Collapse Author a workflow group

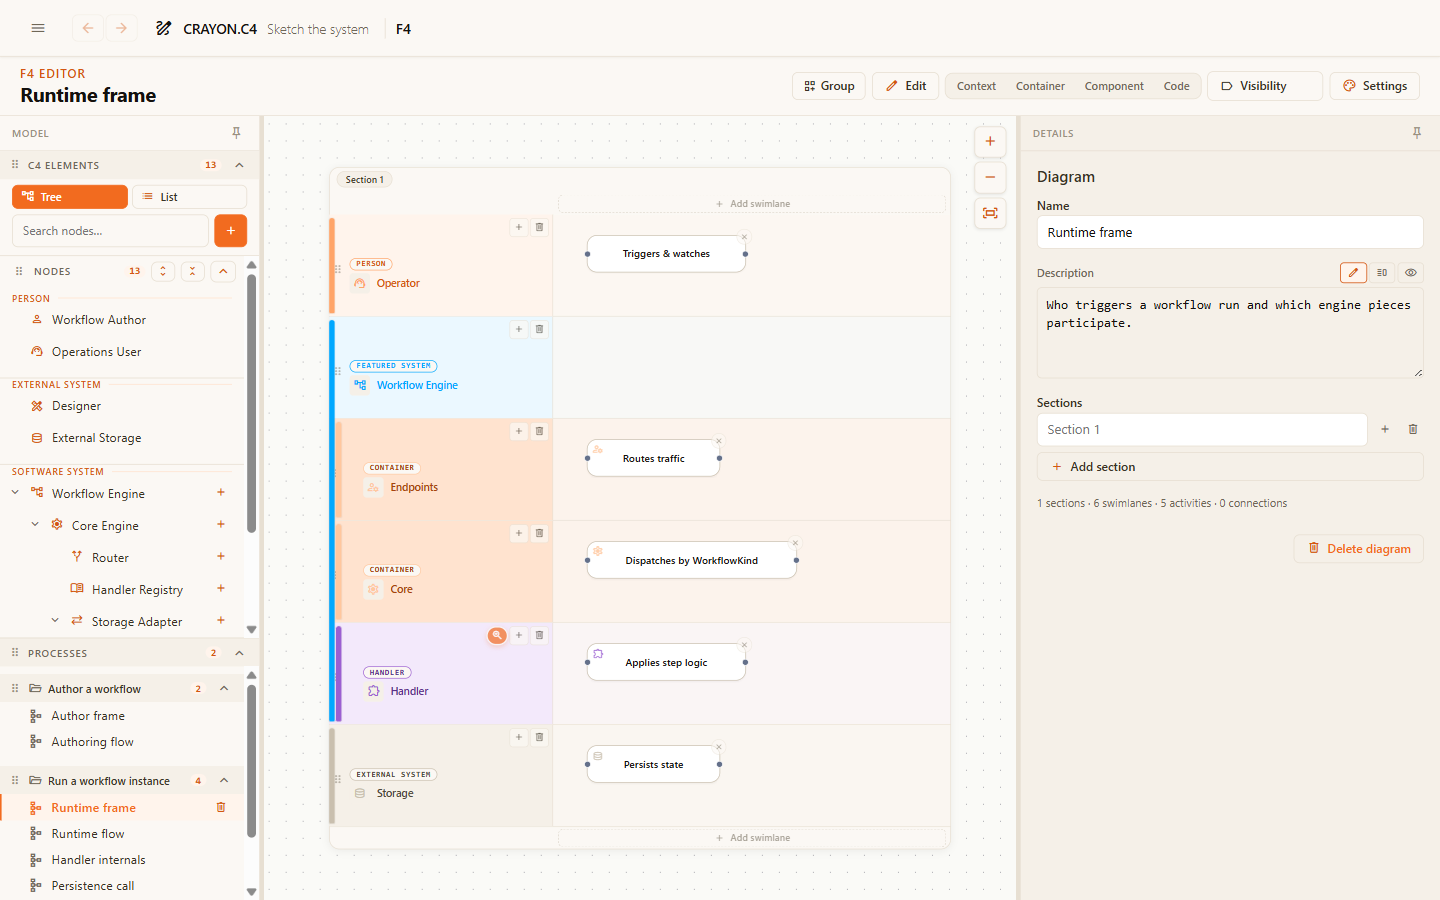point(224,689)
